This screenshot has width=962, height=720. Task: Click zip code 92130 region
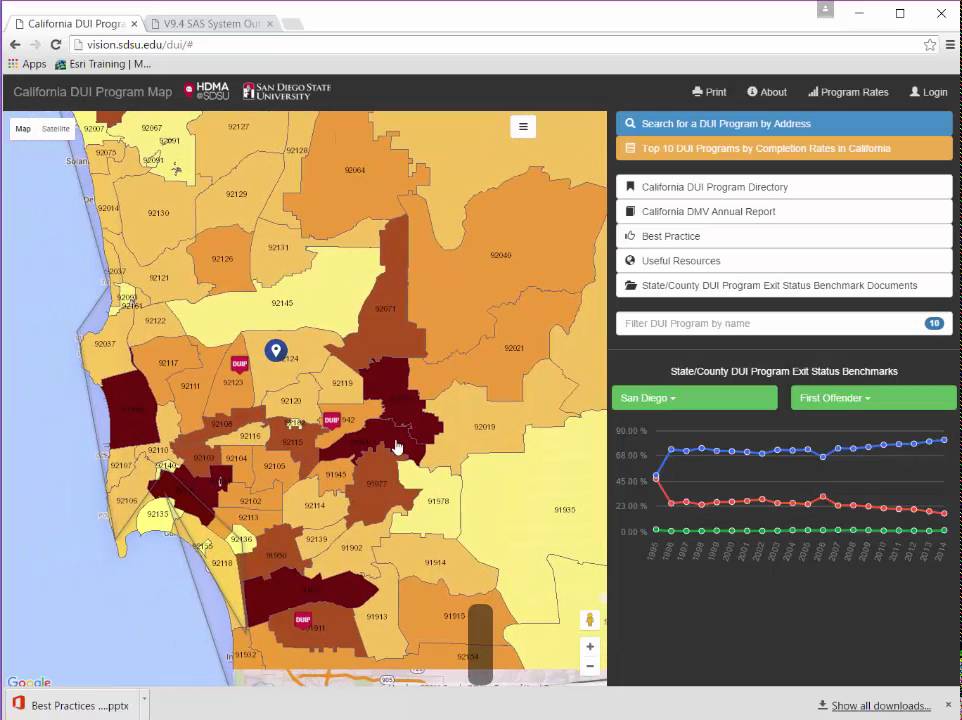click(158, 213)
